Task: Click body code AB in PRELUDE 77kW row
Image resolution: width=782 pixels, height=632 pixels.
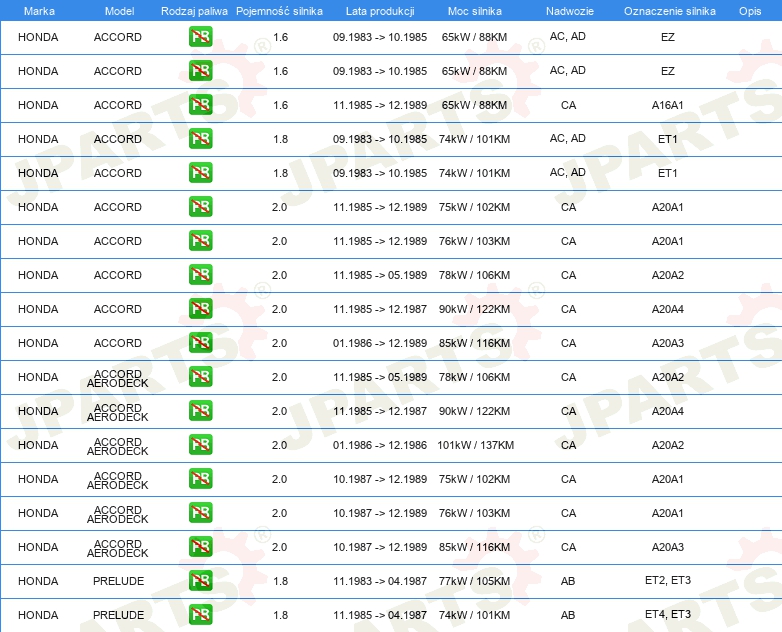Action: click(568, 581)
